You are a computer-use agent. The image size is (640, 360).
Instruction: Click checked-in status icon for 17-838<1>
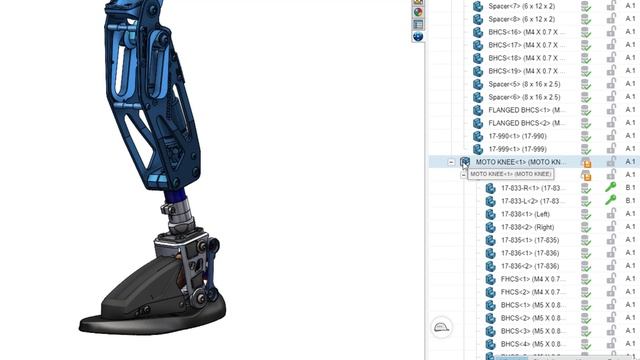[586, 215]
